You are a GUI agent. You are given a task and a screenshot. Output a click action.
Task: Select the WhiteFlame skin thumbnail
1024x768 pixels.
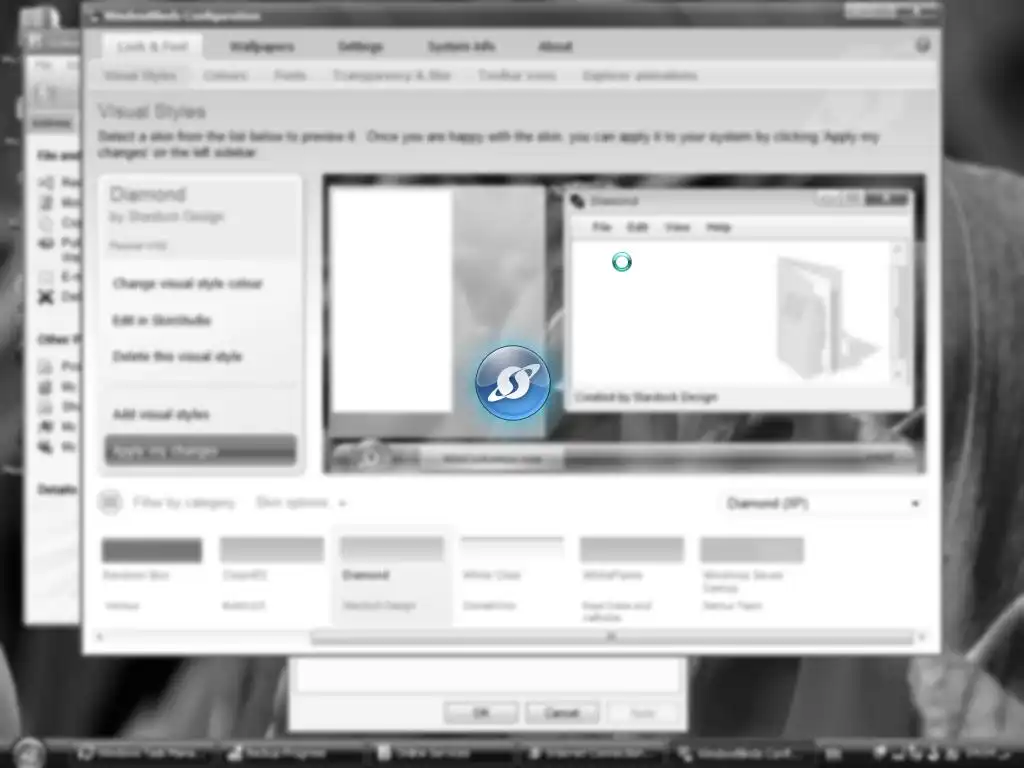(x=632, y=550)
